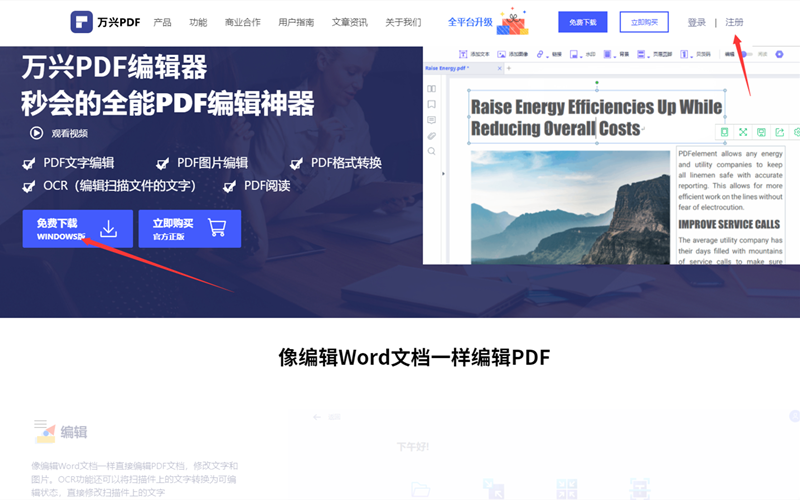Play the 观看视频 video icon
Image resolution: width=800 pixels, height=500 pixels.
coord(36,132)
